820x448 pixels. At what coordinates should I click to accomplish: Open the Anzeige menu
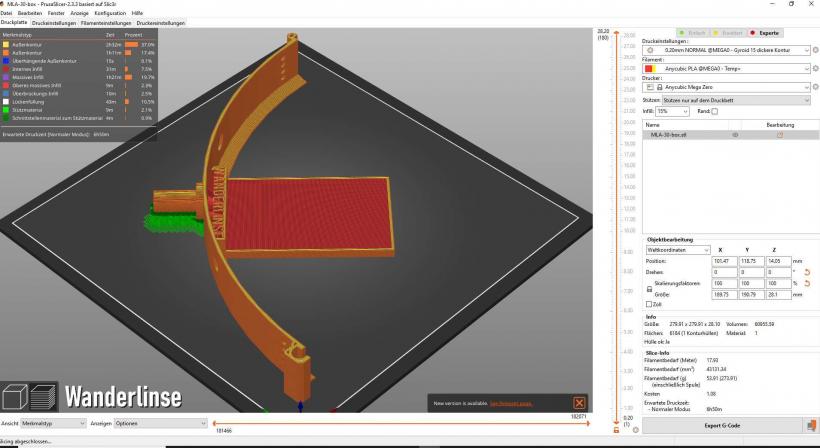pyautogui.click(x=79, y=13)
